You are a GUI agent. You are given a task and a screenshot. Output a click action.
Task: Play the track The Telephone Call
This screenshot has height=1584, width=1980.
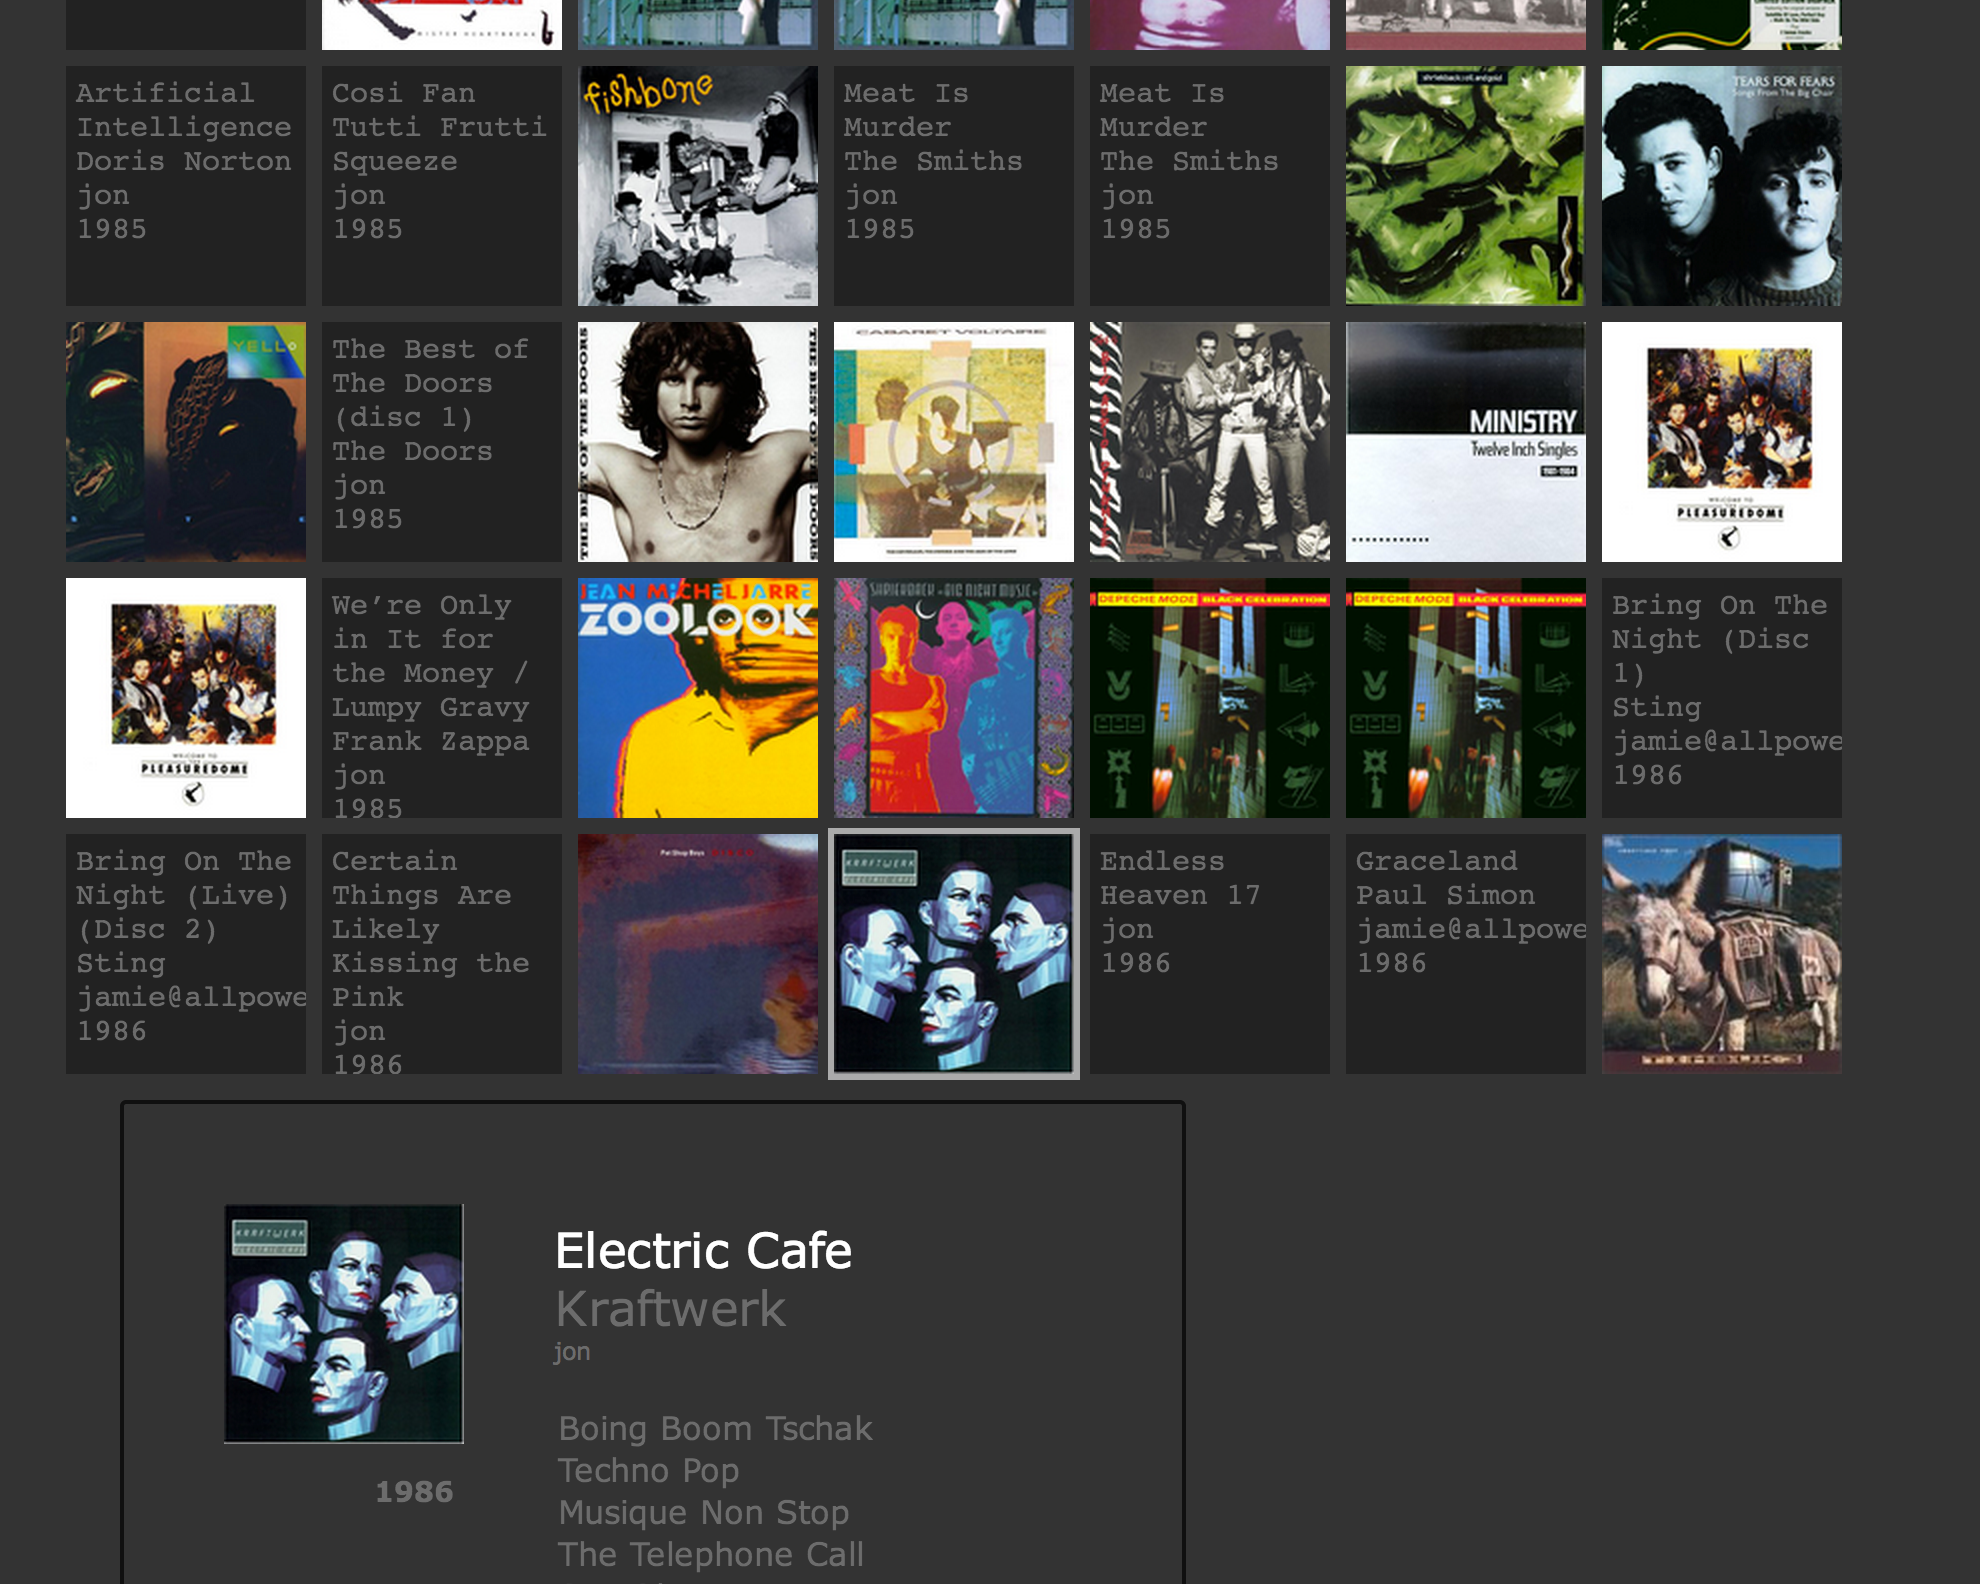tap(710, 1554)
